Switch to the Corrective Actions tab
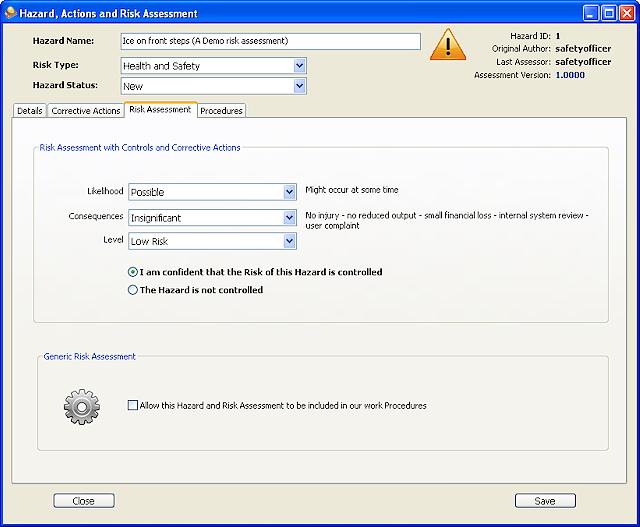This screenshot has height=527, width=640. tap(86, 111)
